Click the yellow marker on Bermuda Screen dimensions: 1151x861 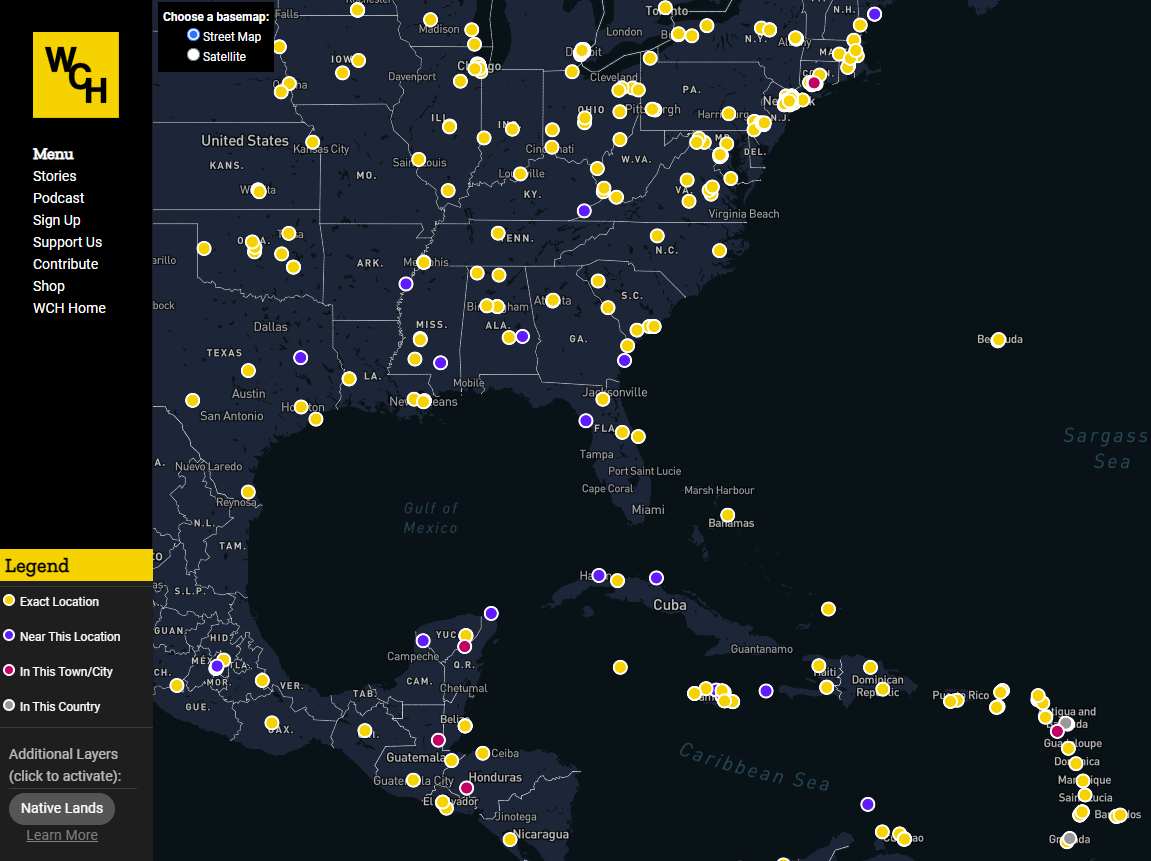tap(996, 340)
